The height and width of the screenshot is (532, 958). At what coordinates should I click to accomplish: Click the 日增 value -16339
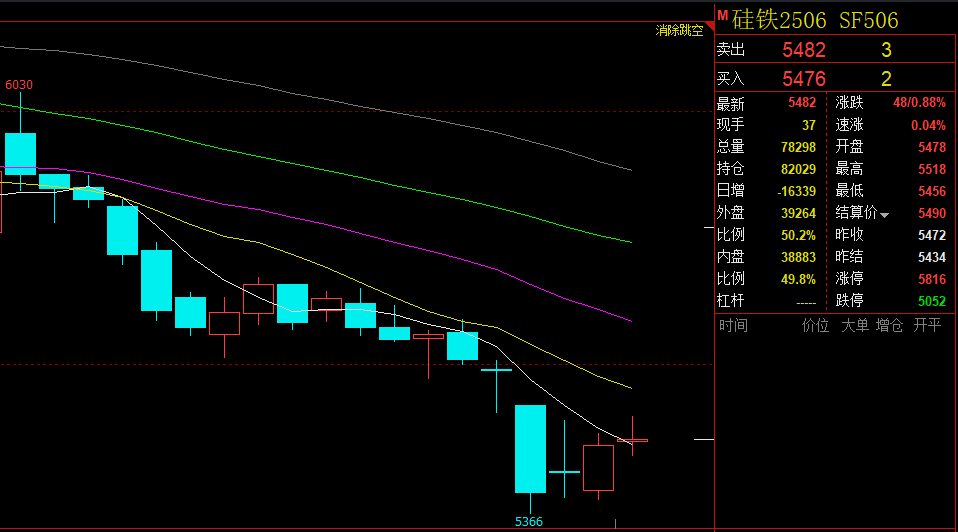[796, 191]
